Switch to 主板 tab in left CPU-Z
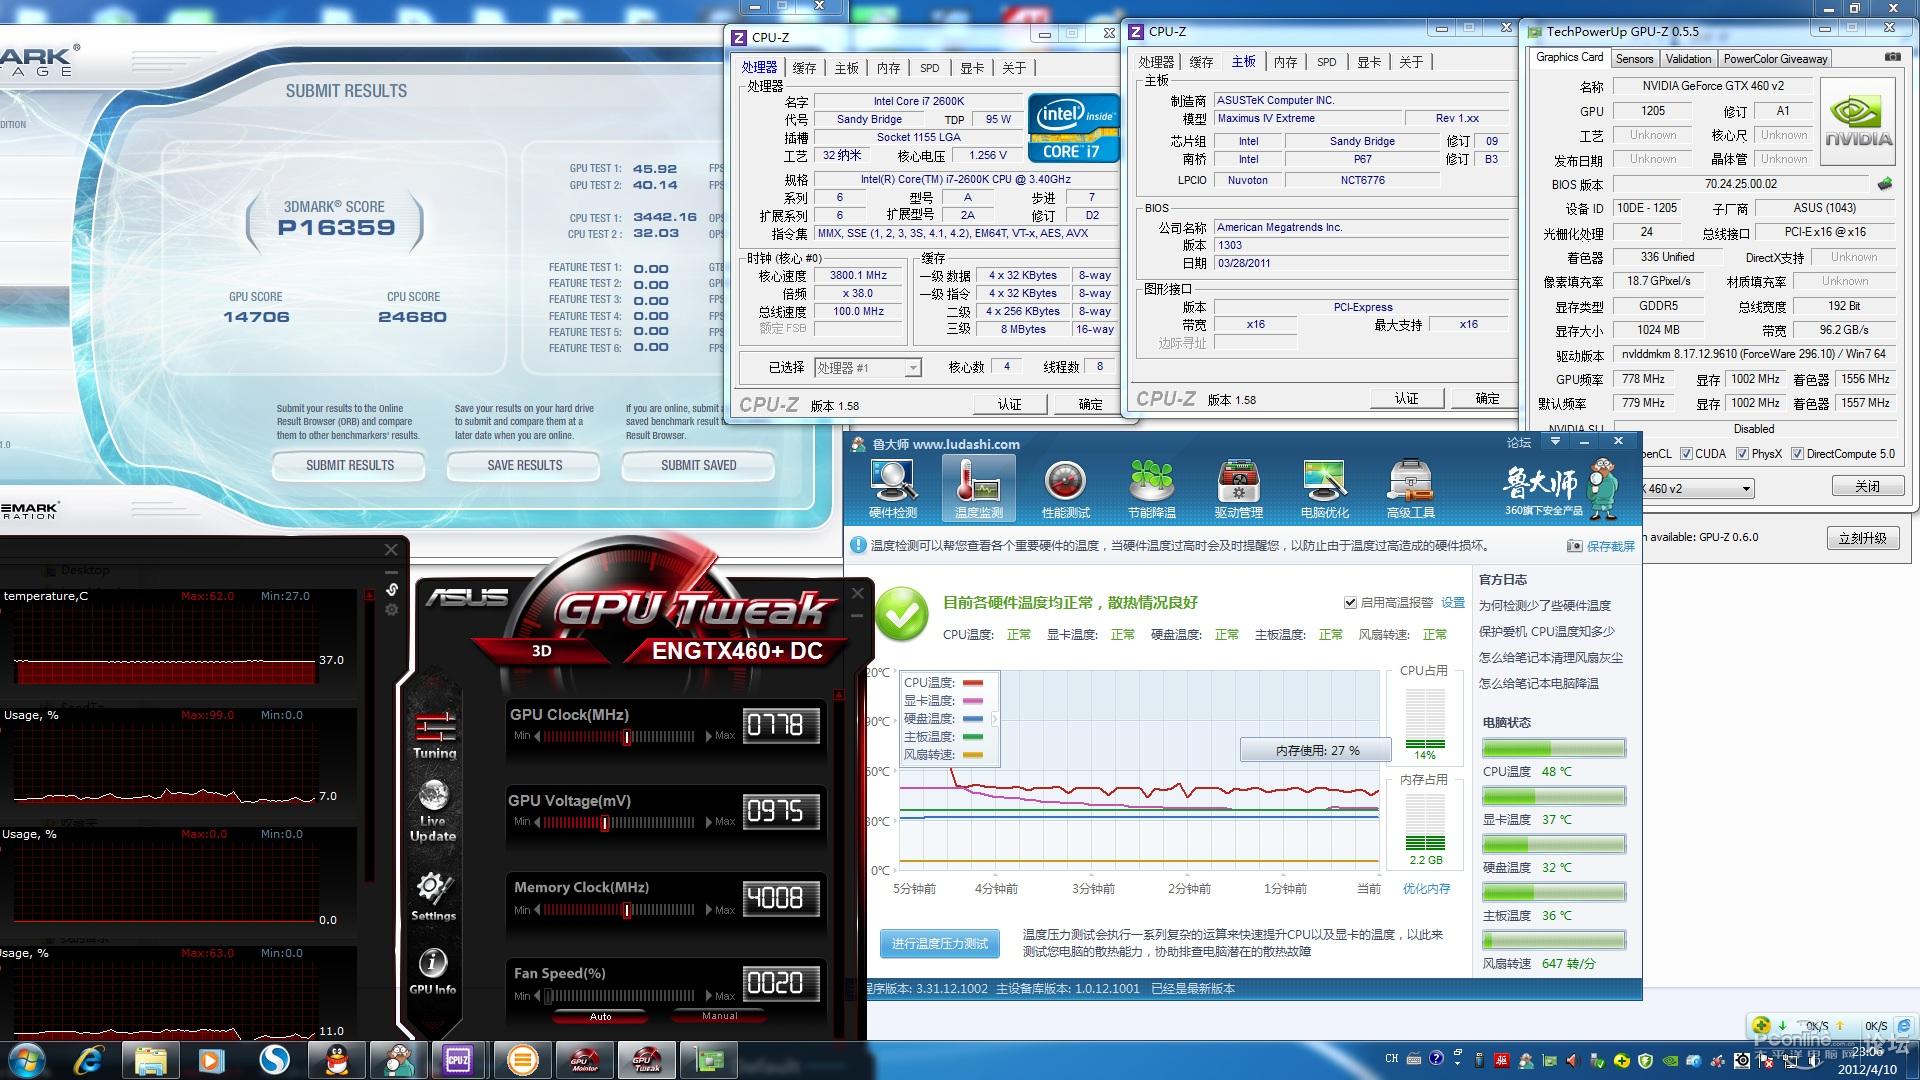This screenshot has width=1920, height=1080. (846, 68)
